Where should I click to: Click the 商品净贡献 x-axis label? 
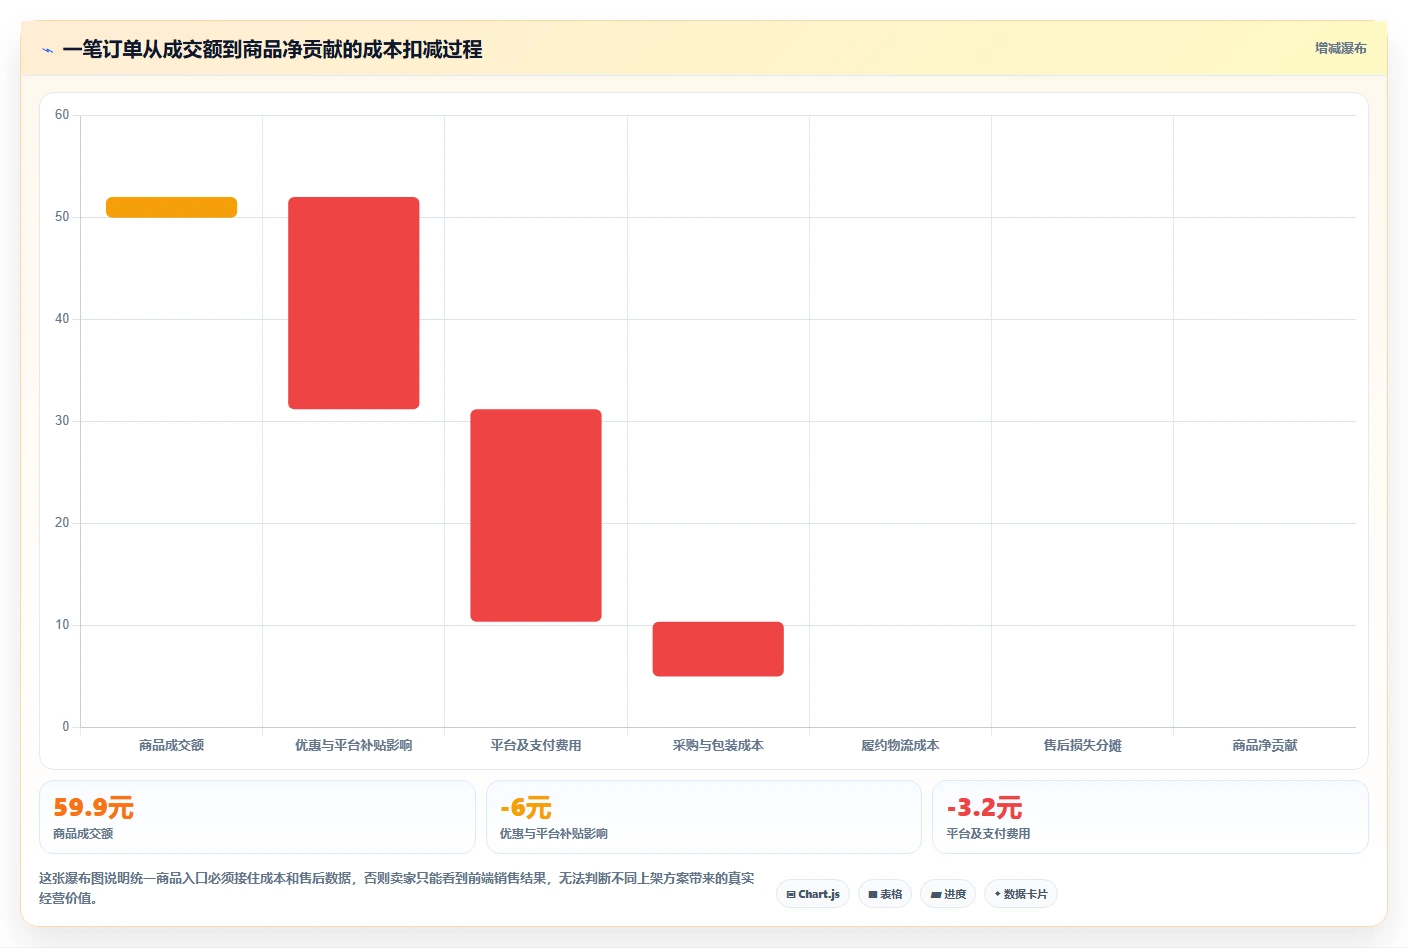(x=1265, y=745)
